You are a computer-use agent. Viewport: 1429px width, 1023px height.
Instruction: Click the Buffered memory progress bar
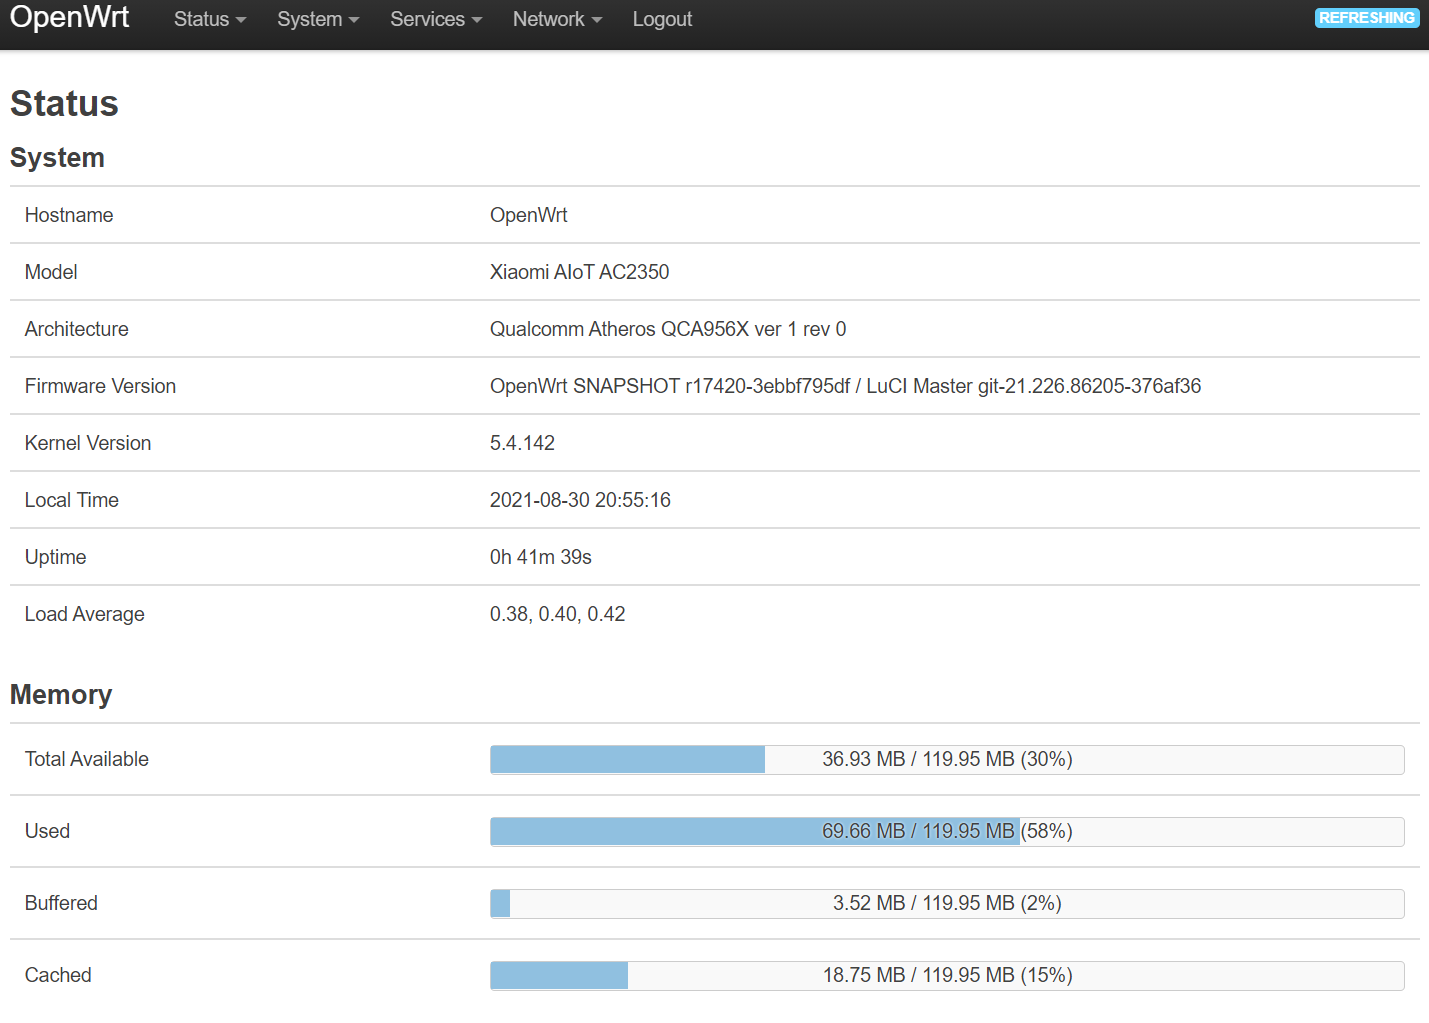(947, 903)
